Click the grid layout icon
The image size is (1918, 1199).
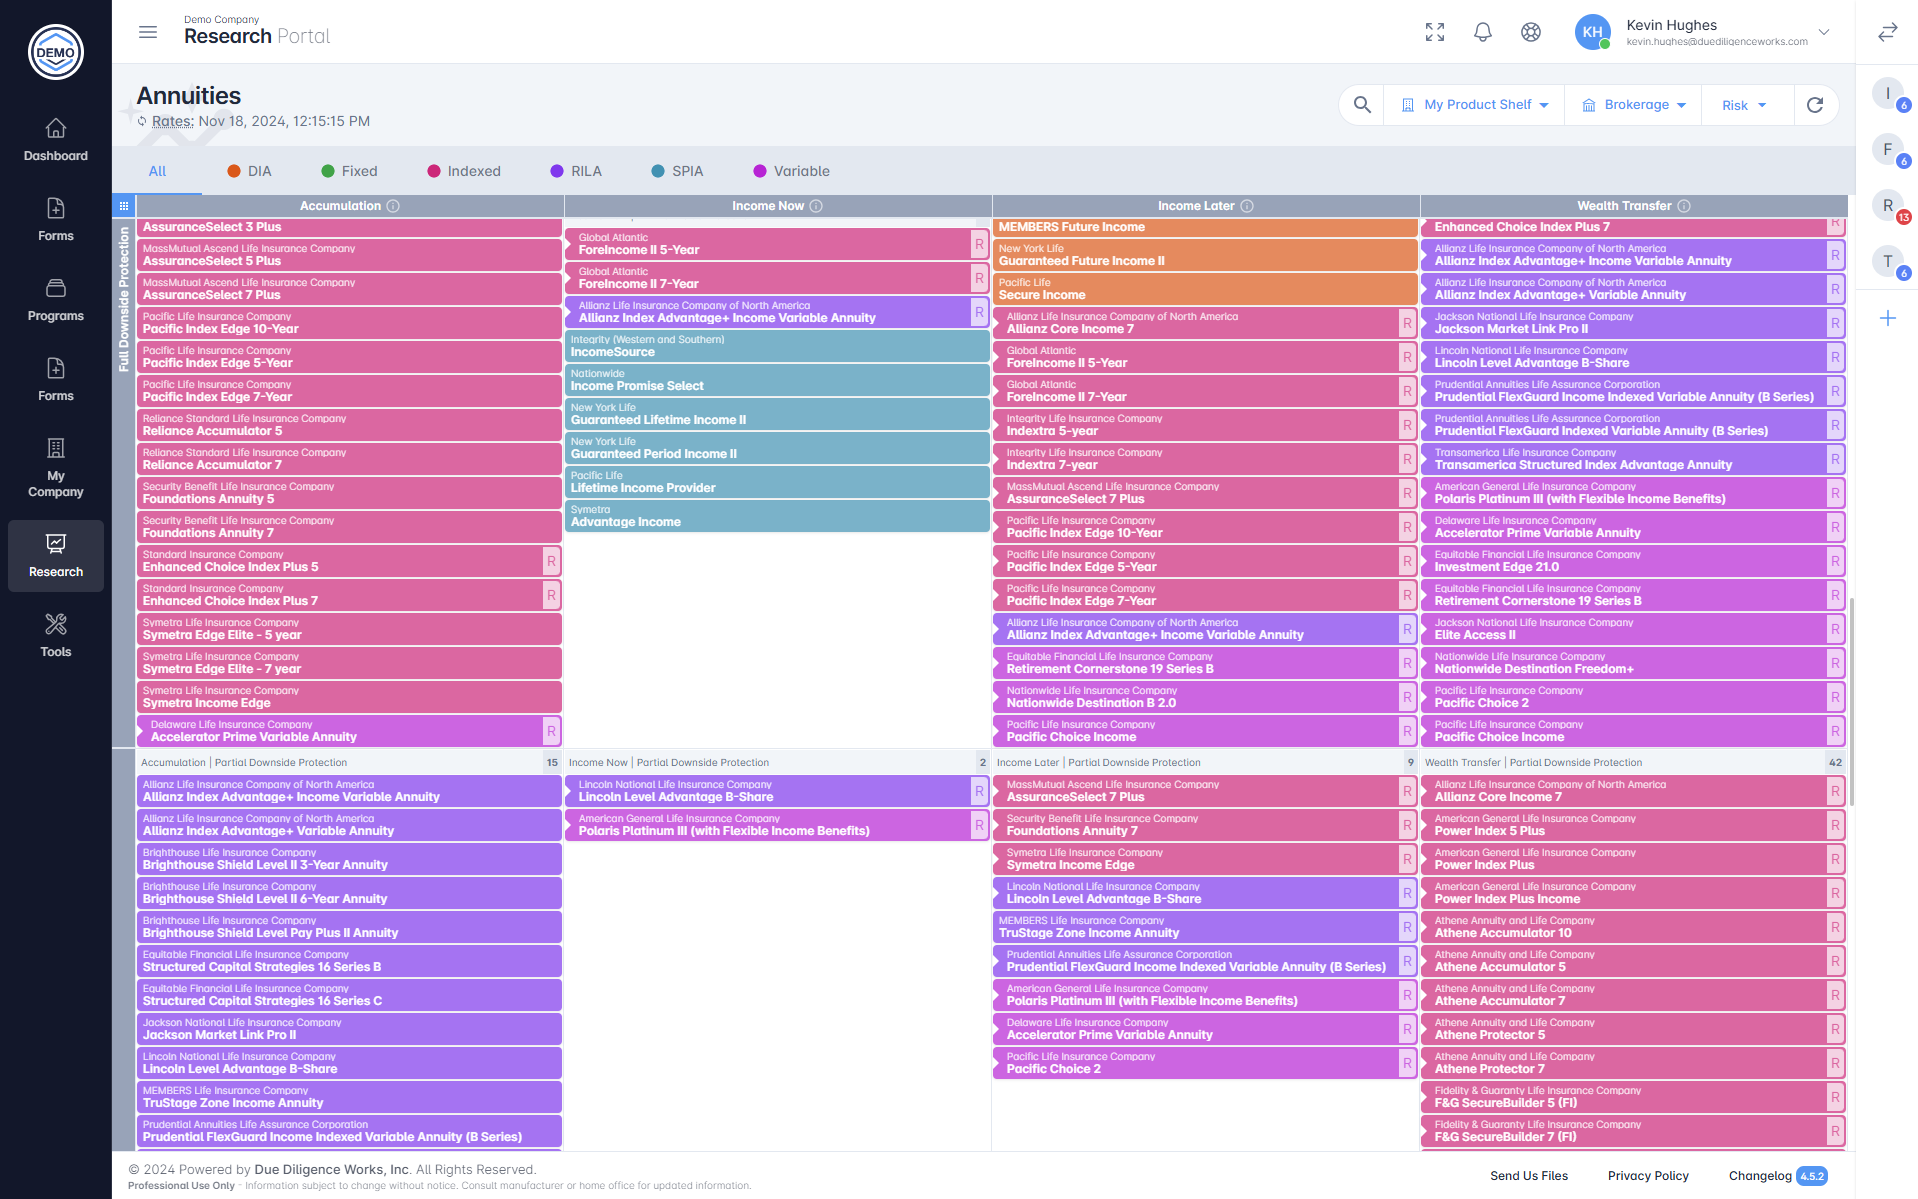(124, 206)
